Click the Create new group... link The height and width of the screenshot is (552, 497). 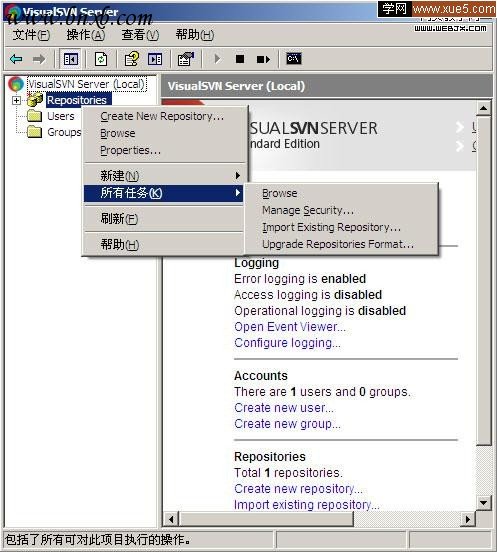tap(288, 424)
